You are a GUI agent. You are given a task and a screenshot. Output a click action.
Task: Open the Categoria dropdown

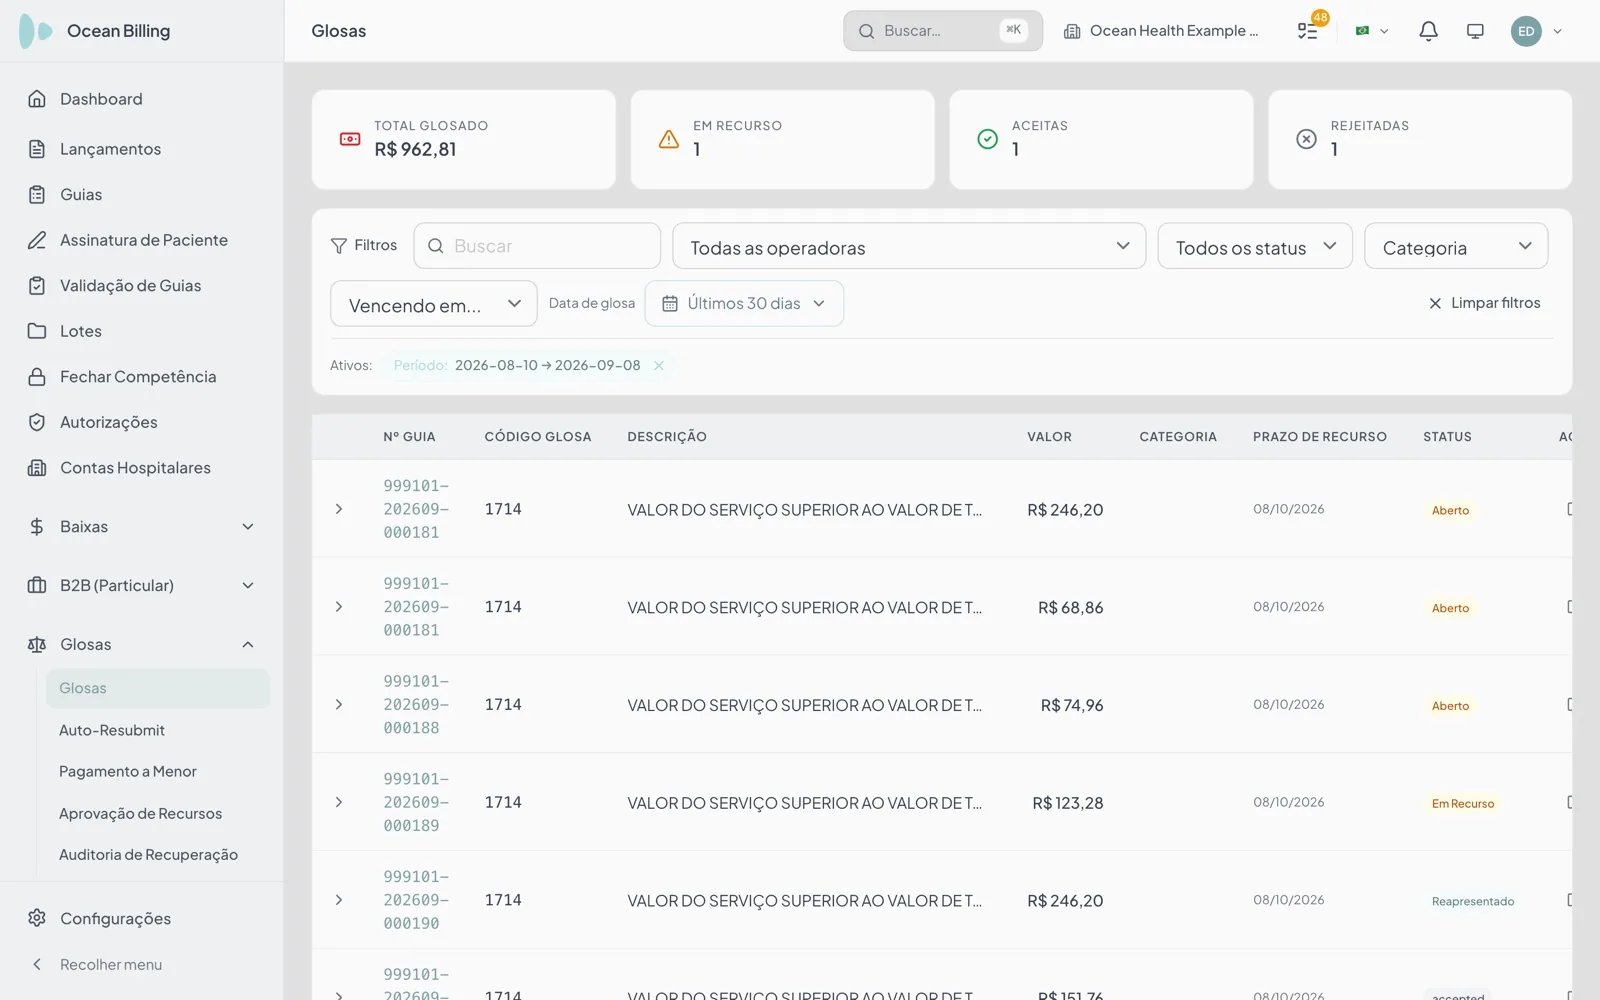(x=1456, y=246)
